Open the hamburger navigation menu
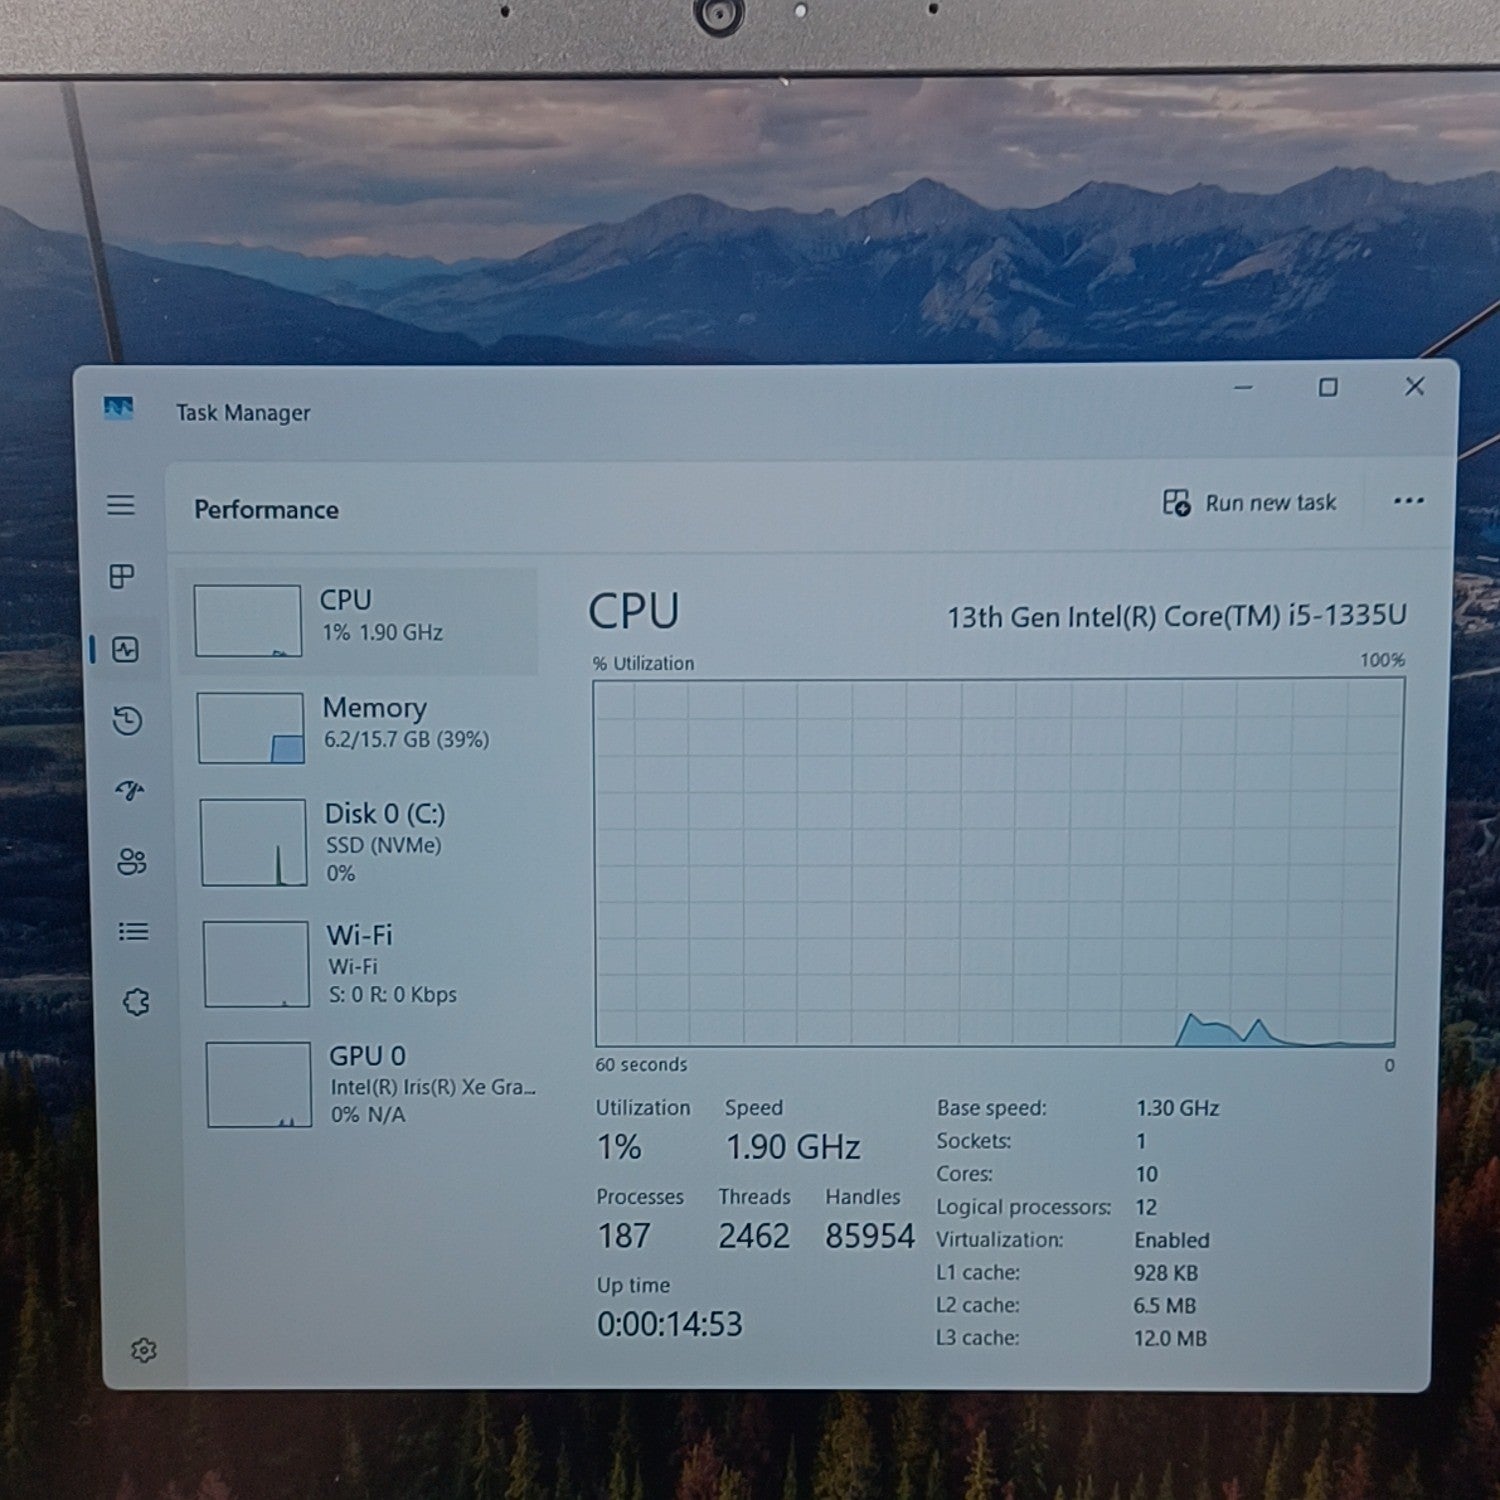This screenshot has height=1500, width=1500. click(x=121, y=505)
